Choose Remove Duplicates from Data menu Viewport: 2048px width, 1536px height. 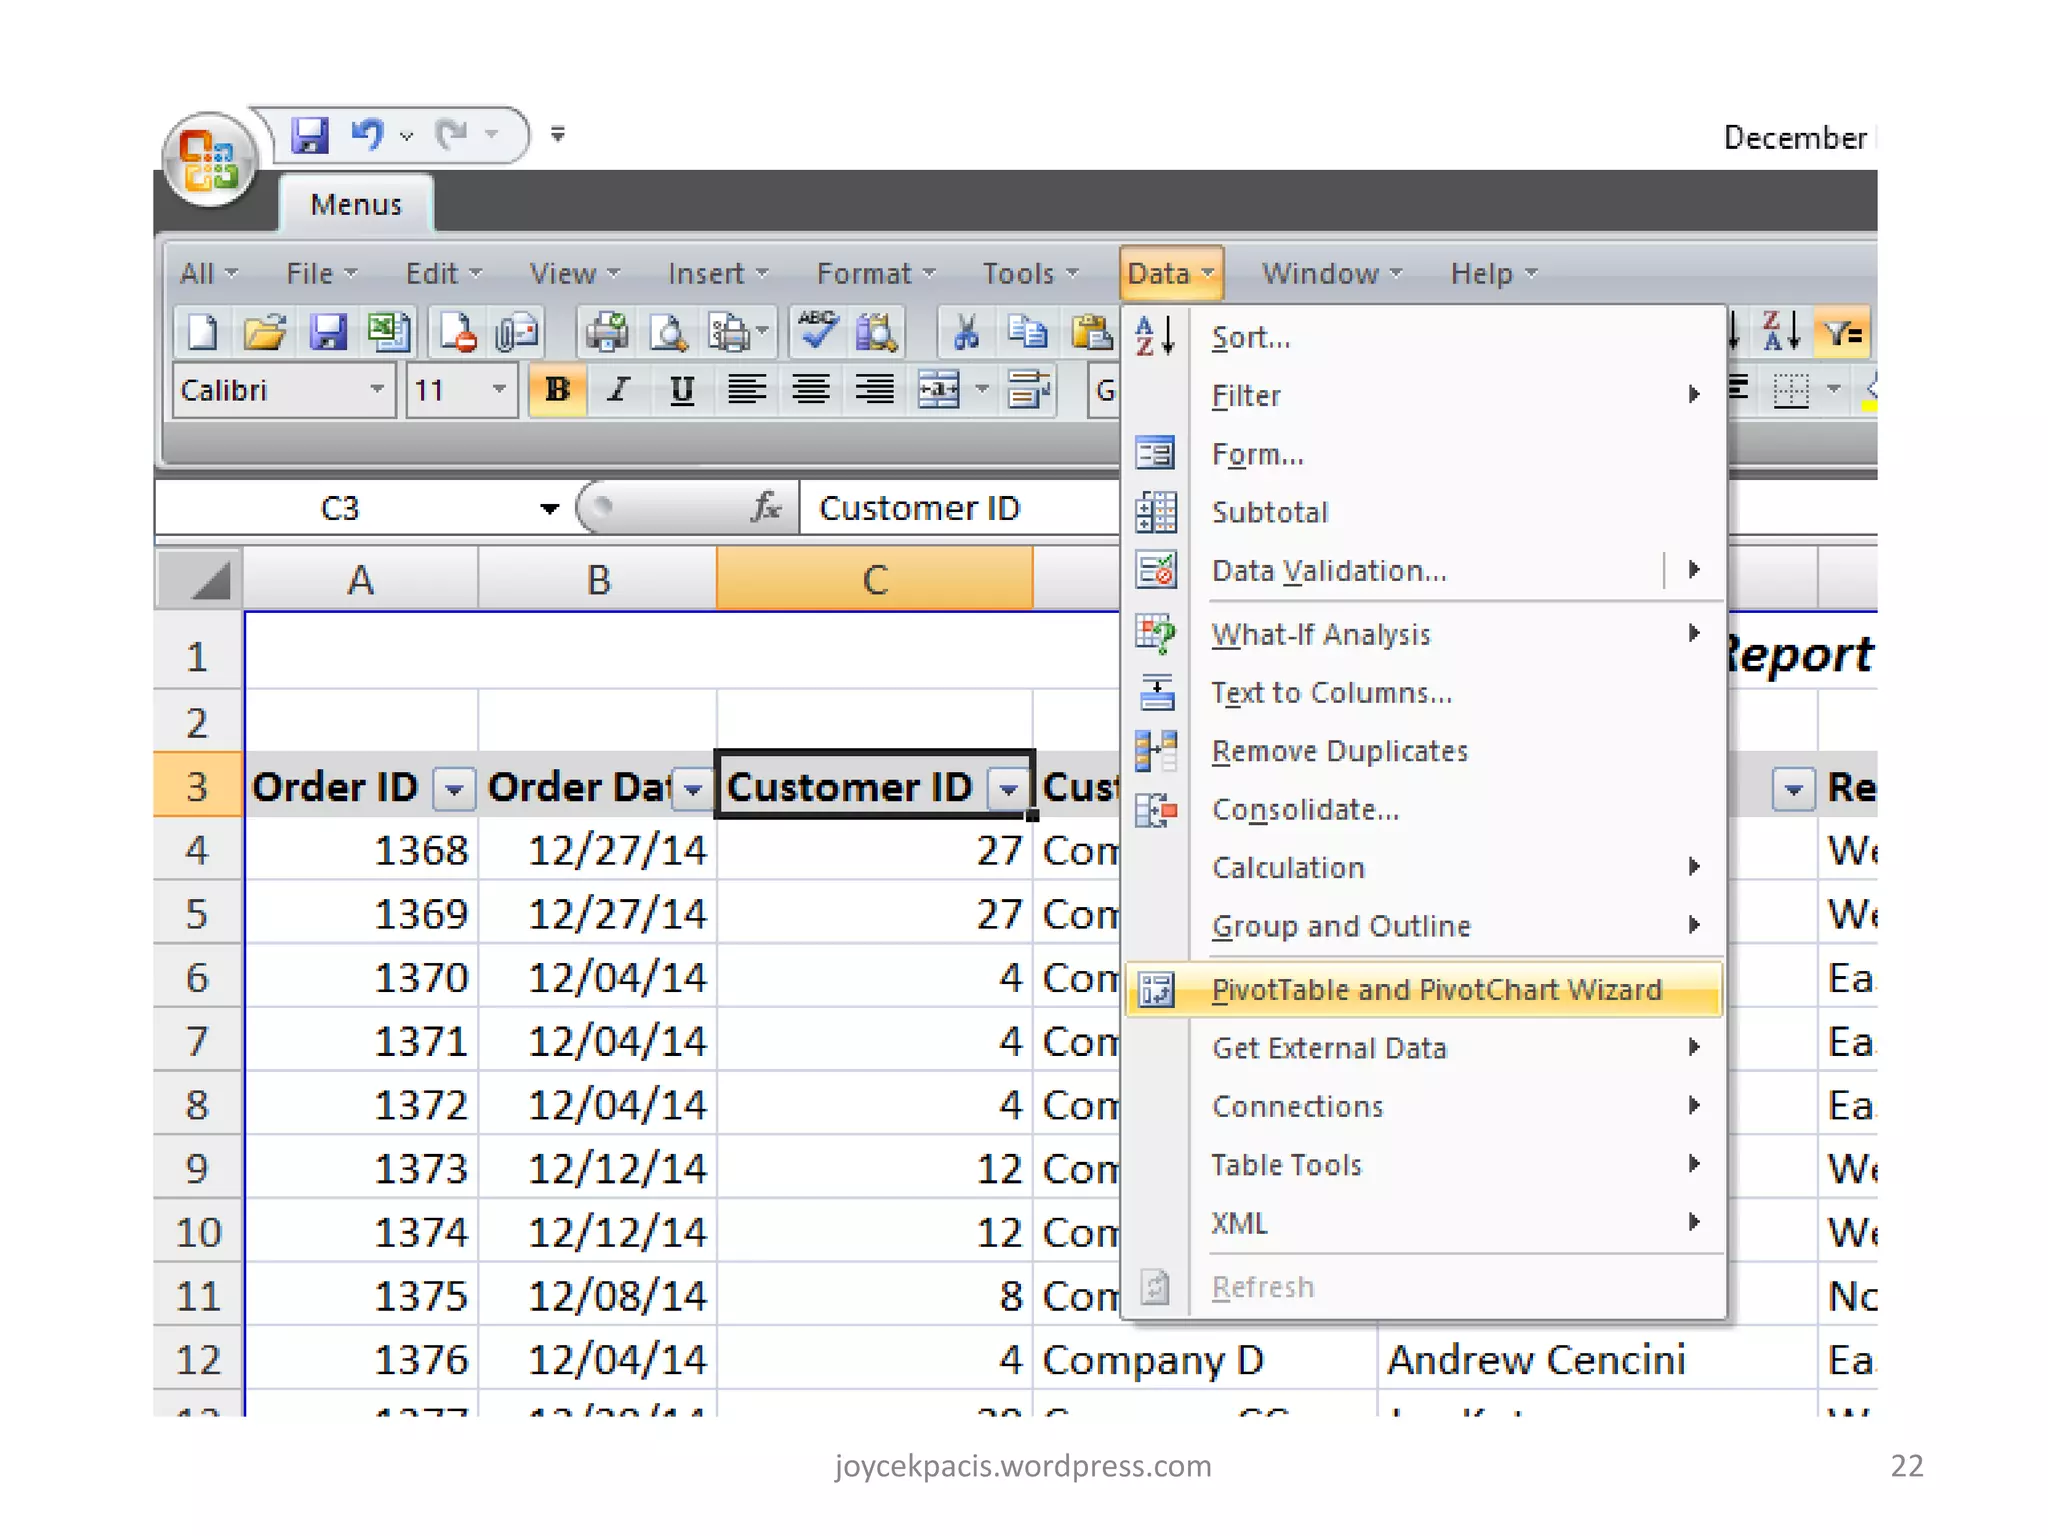click(1339, 751)
